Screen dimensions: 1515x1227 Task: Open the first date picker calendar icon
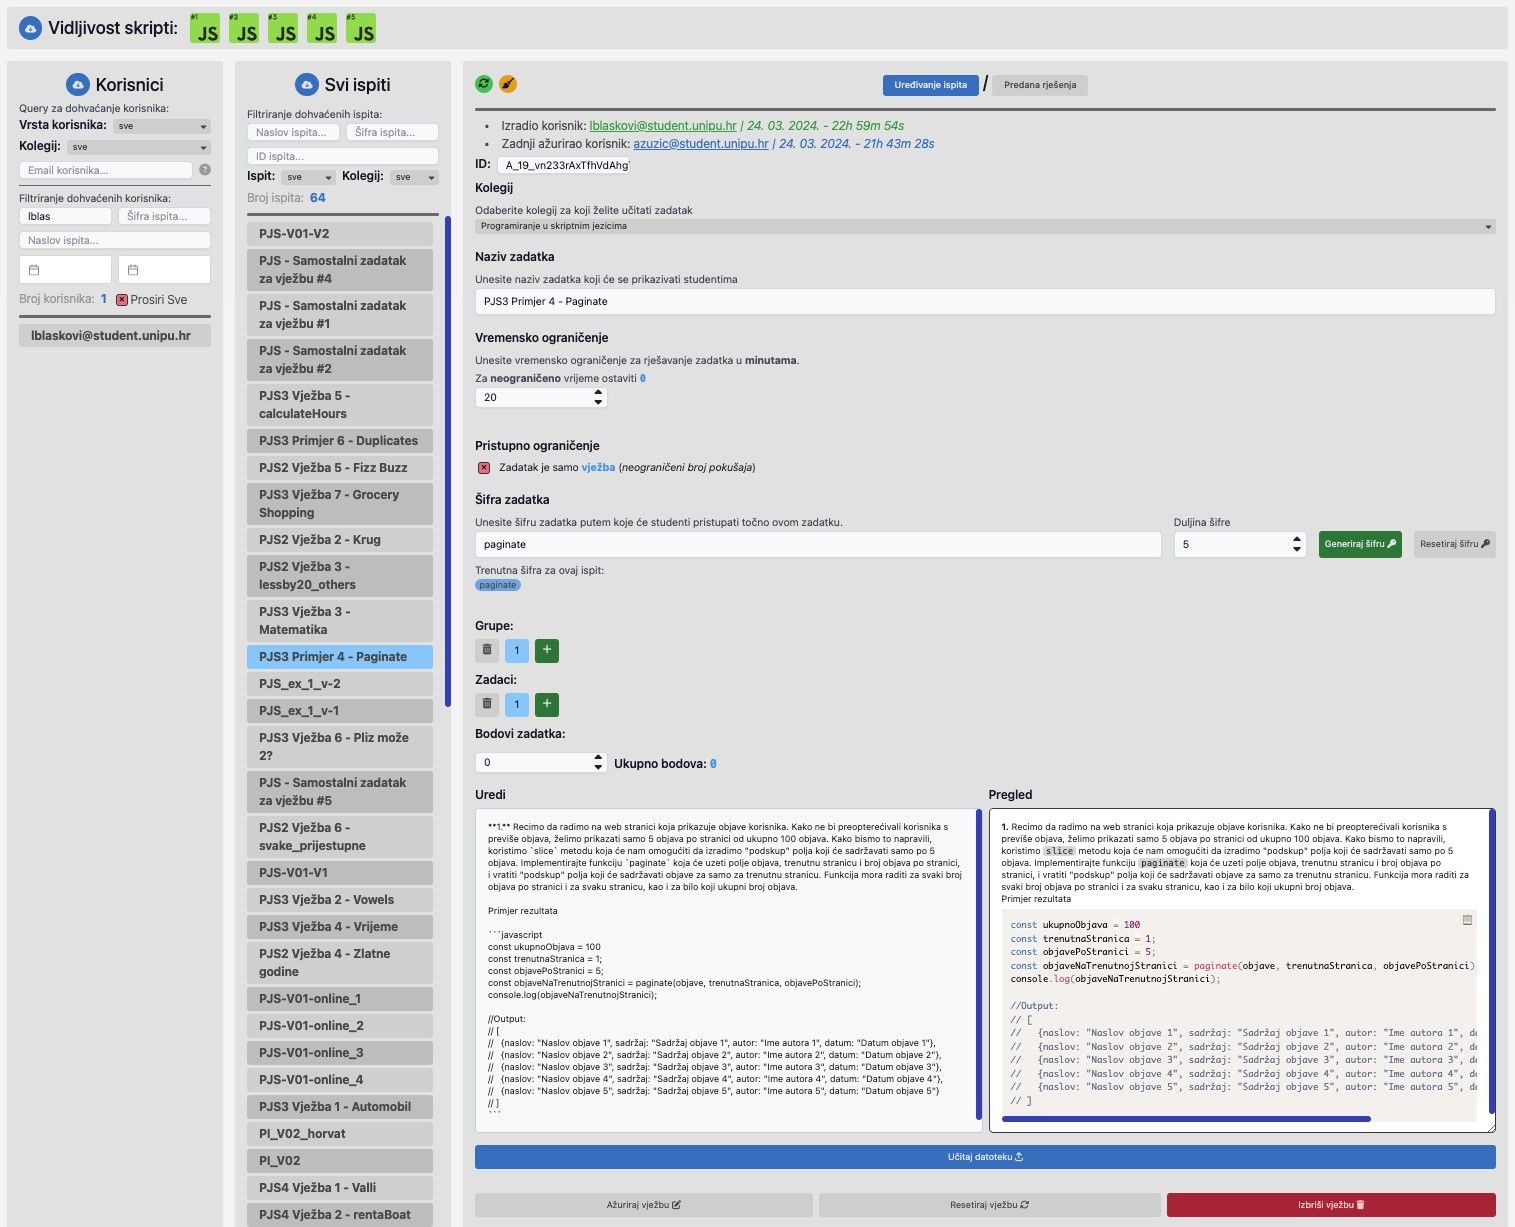pyautogui.click(x=34, y=270)
